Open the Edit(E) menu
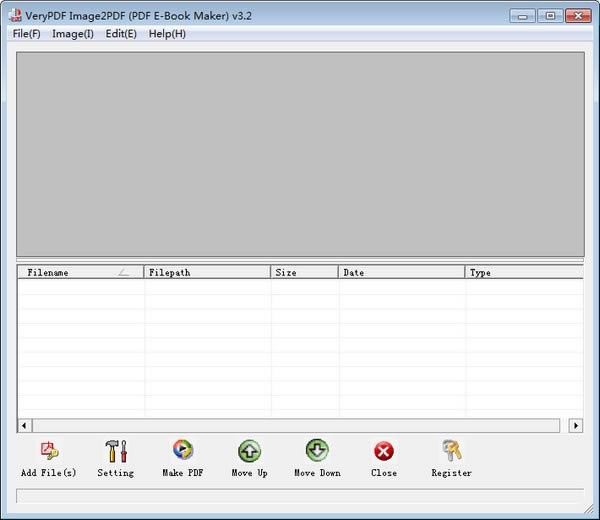 coord(121,34)
